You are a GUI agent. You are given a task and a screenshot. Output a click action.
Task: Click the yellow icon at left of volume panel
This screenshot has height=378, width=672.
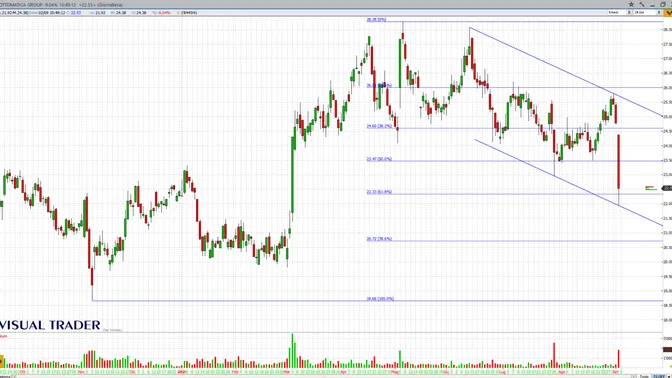(x=2, y=361)
